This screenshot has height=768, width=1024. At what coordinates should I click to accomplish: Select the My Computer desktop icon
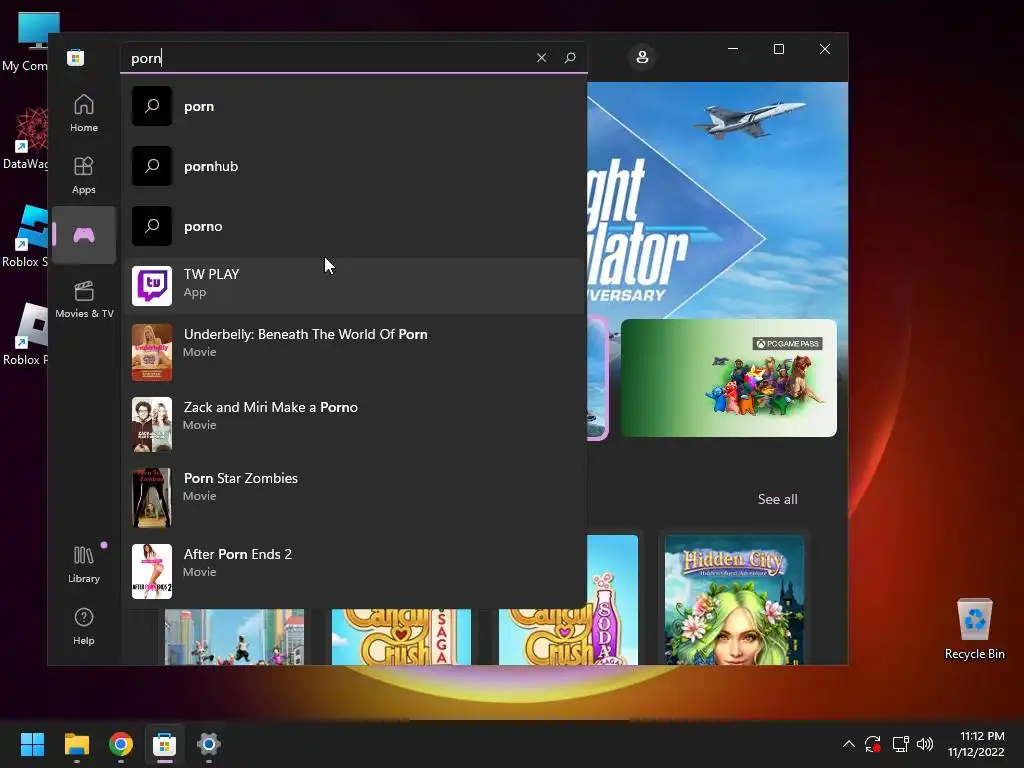[x=25, y=42]
